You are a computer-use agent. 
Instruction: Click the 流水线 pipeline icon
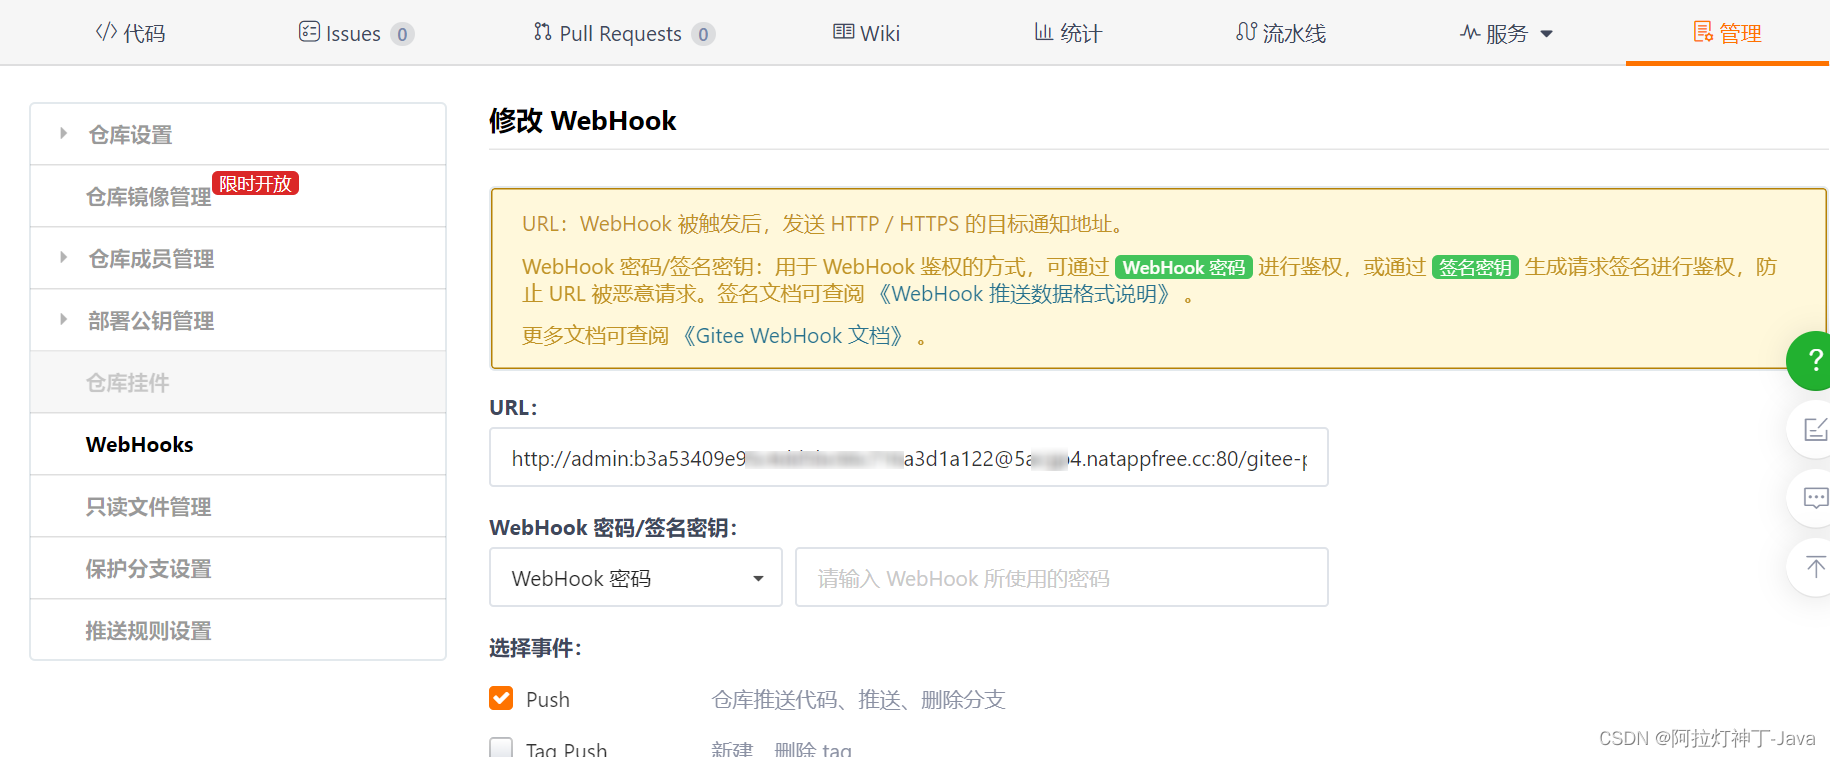tap(1246, 32)
